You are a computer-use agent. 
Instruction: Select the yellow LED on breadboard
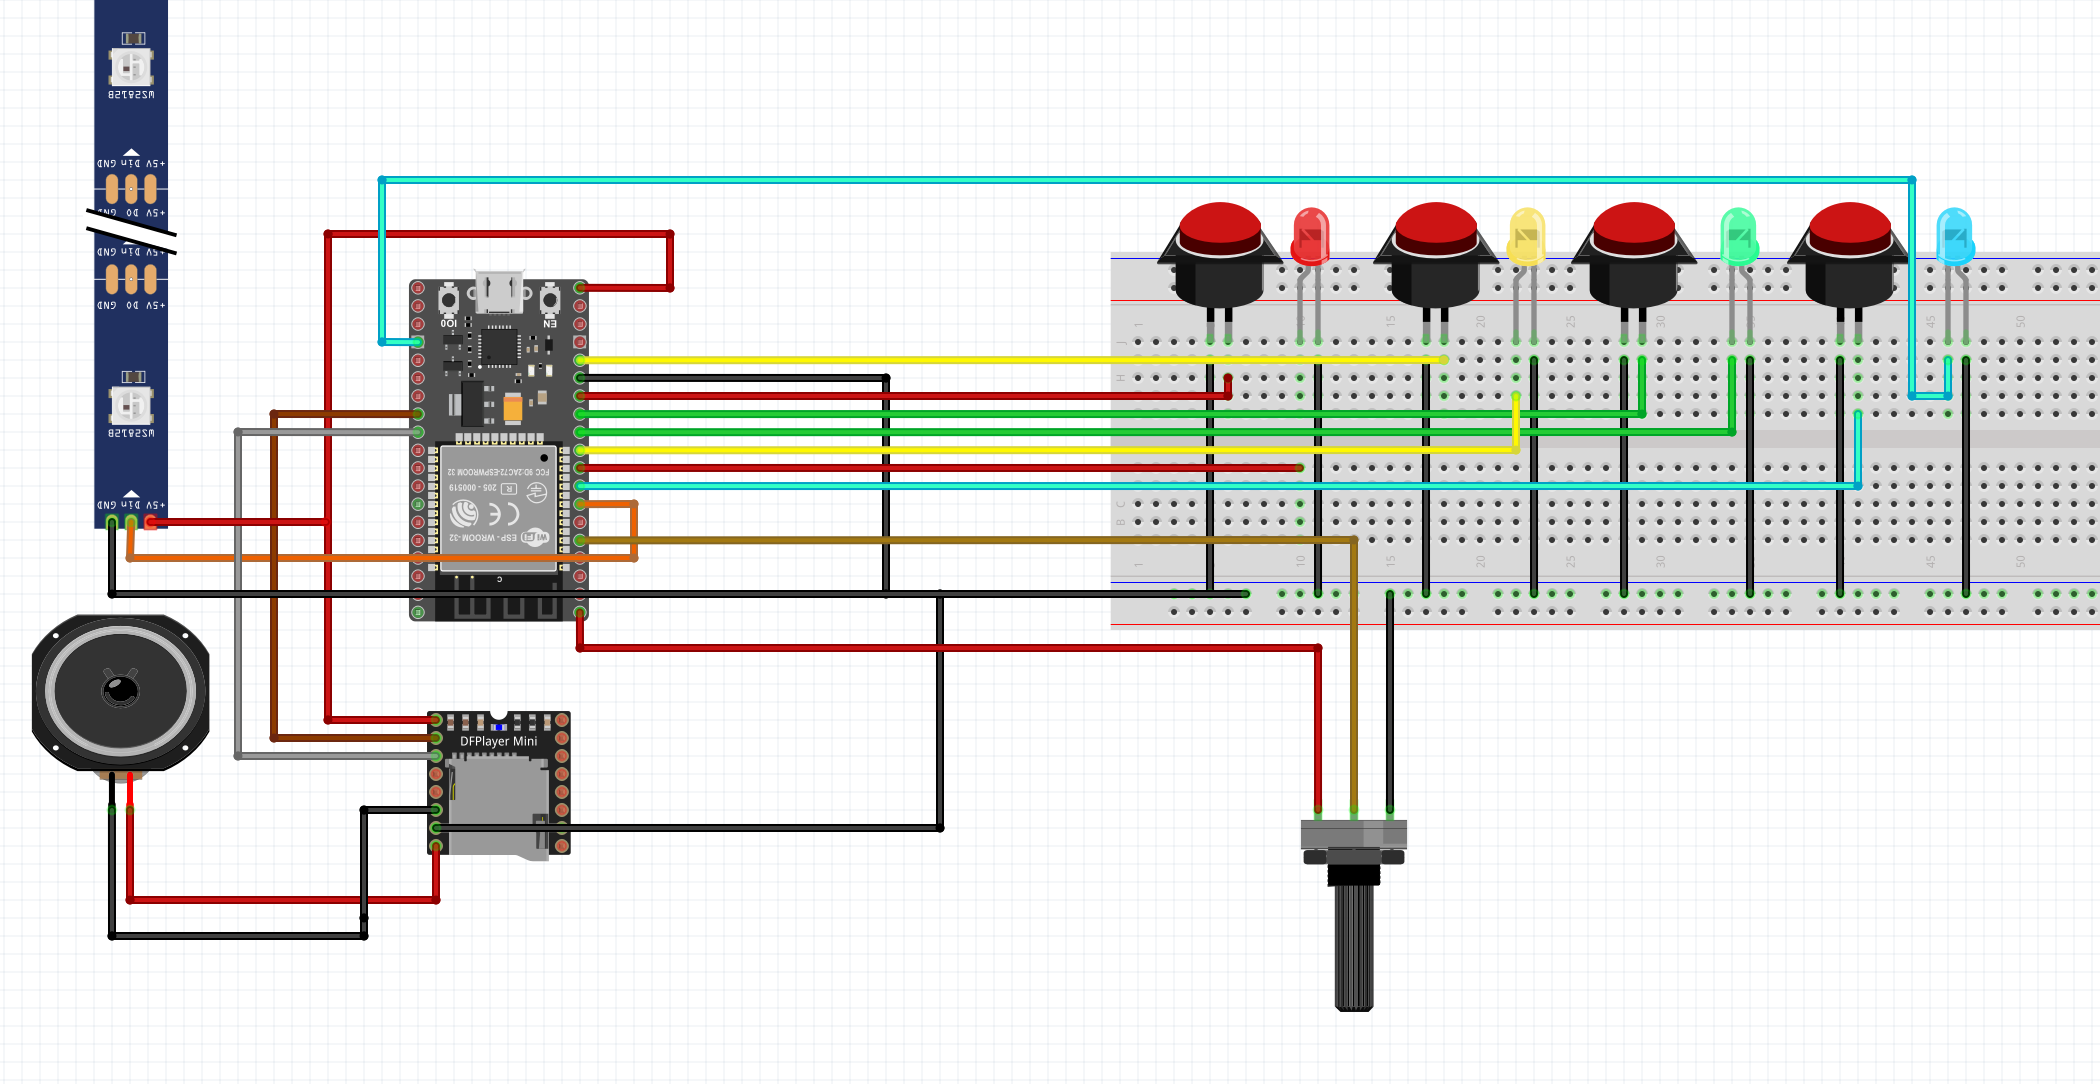[x=1526, y=236]
